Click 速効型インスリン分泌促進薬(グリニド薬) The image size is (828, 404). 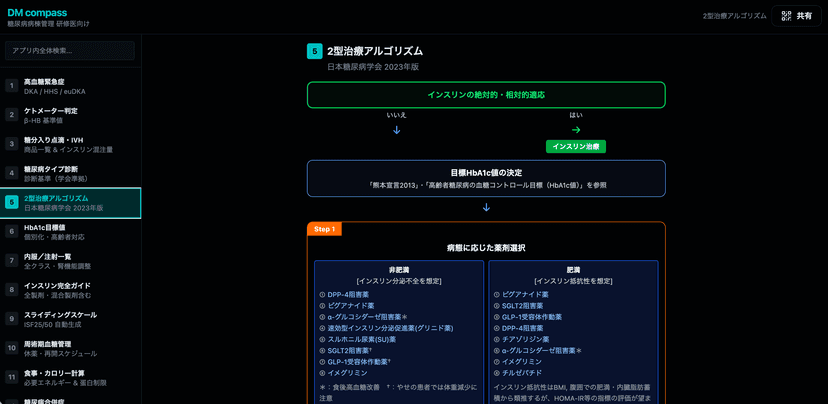coord(390,328)
